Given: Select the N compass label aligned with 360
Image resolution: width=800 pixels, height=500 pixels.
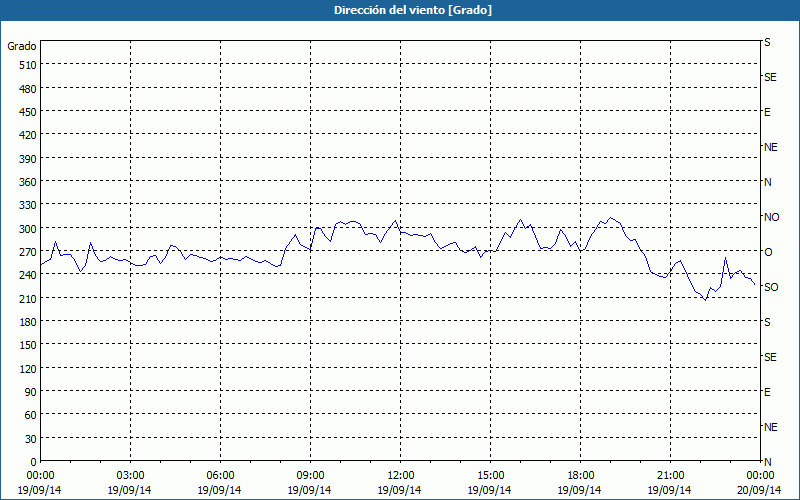Looking at the screenshot, I should pyautogui.click(x=767, y=182).
